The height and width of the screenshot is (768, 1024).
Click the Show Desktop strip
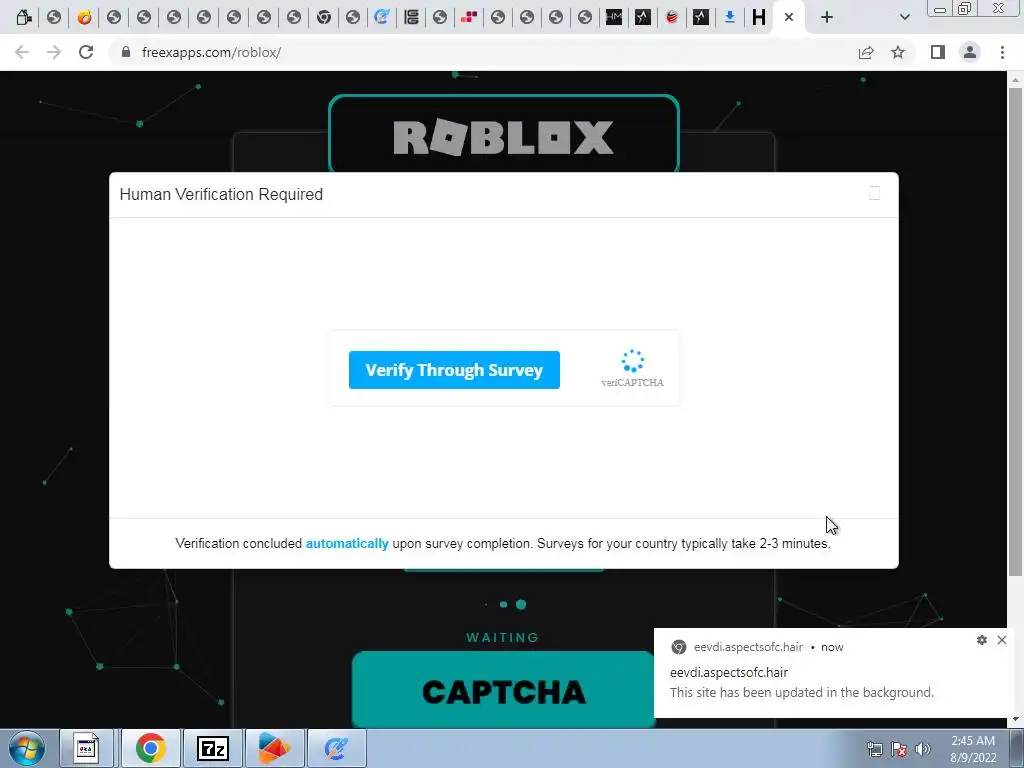coord(1017,748)
